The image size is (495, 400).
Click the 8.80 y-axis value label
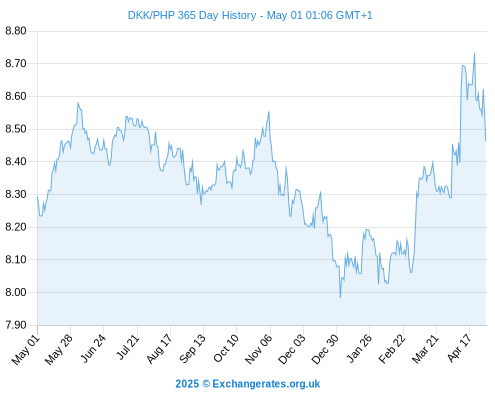pos(16,31)
